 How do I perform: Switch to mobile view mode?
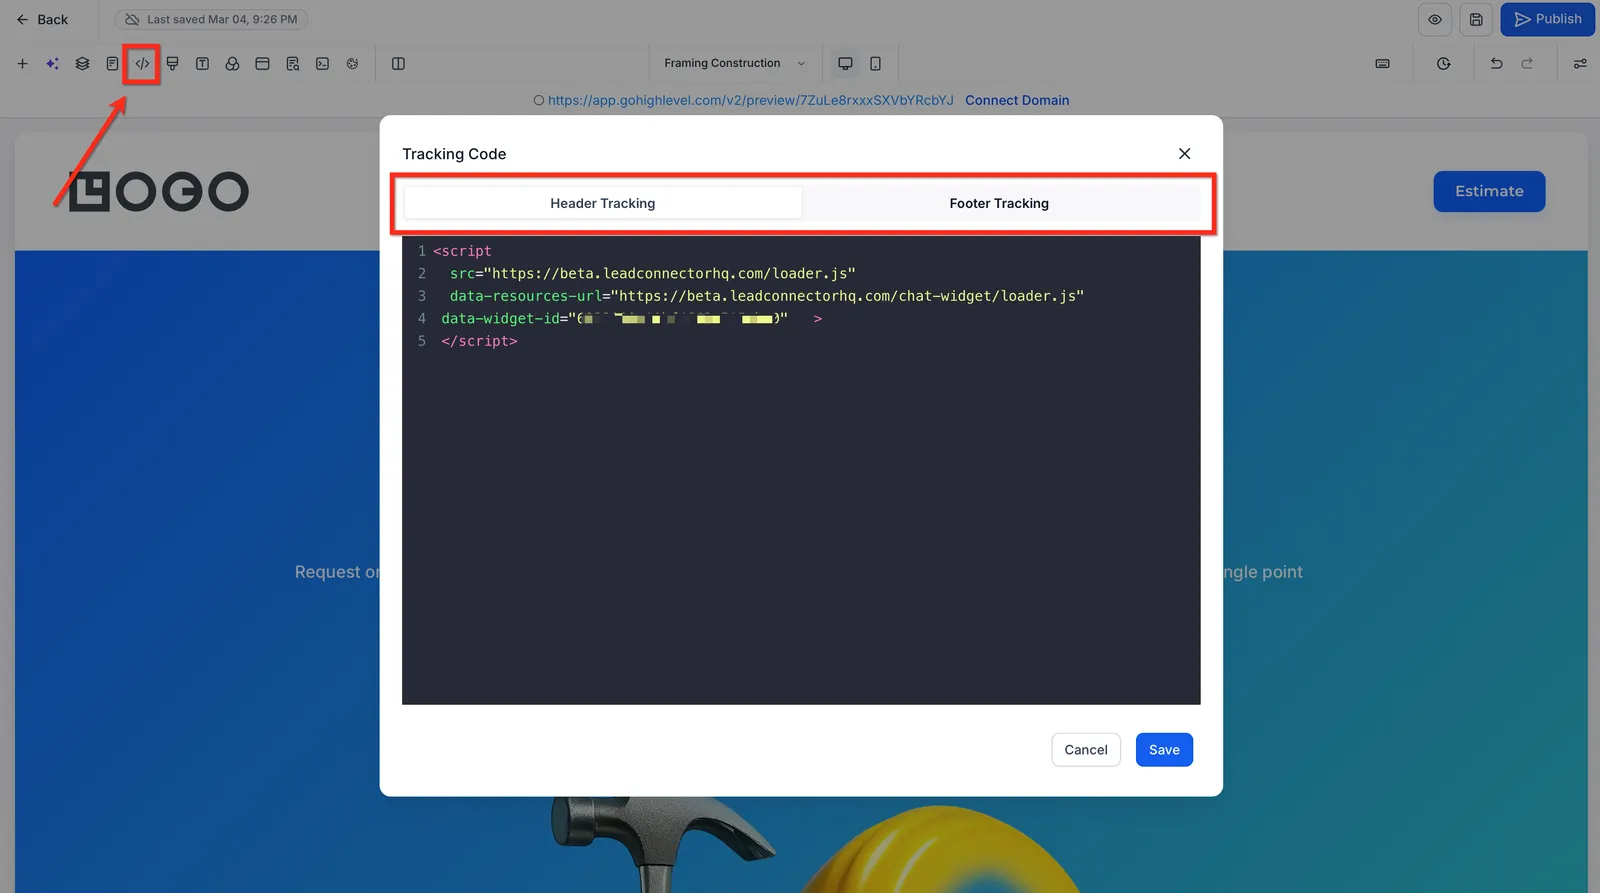click(875, 63)
